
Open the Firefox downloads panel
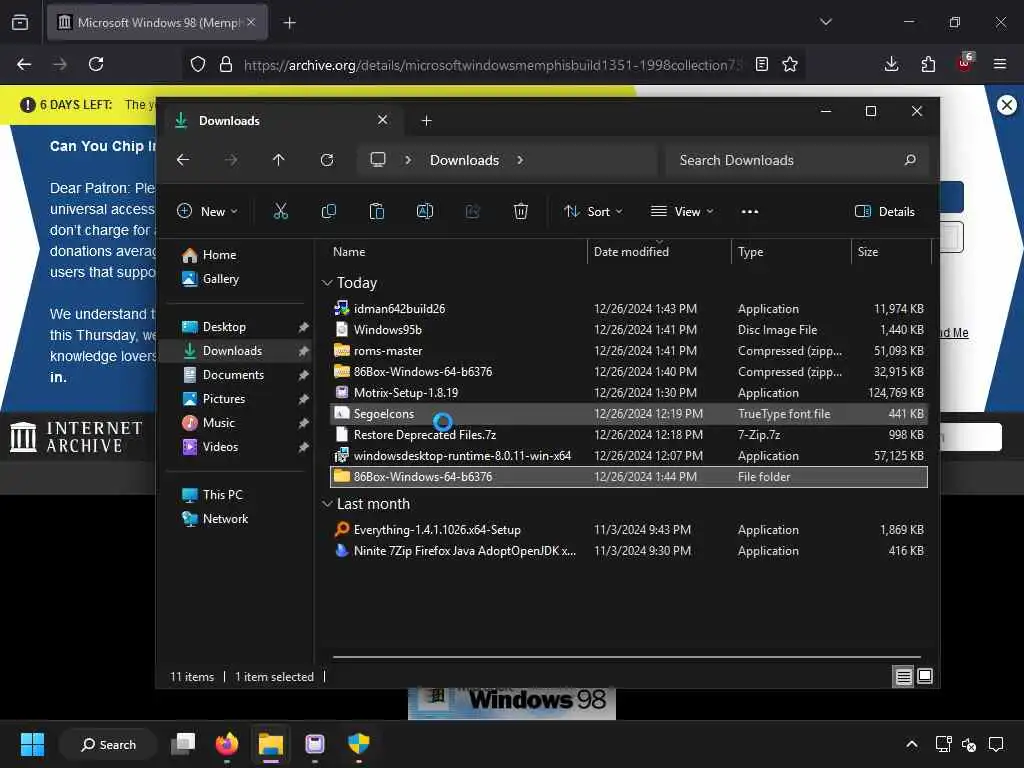(x=891, y=64)
